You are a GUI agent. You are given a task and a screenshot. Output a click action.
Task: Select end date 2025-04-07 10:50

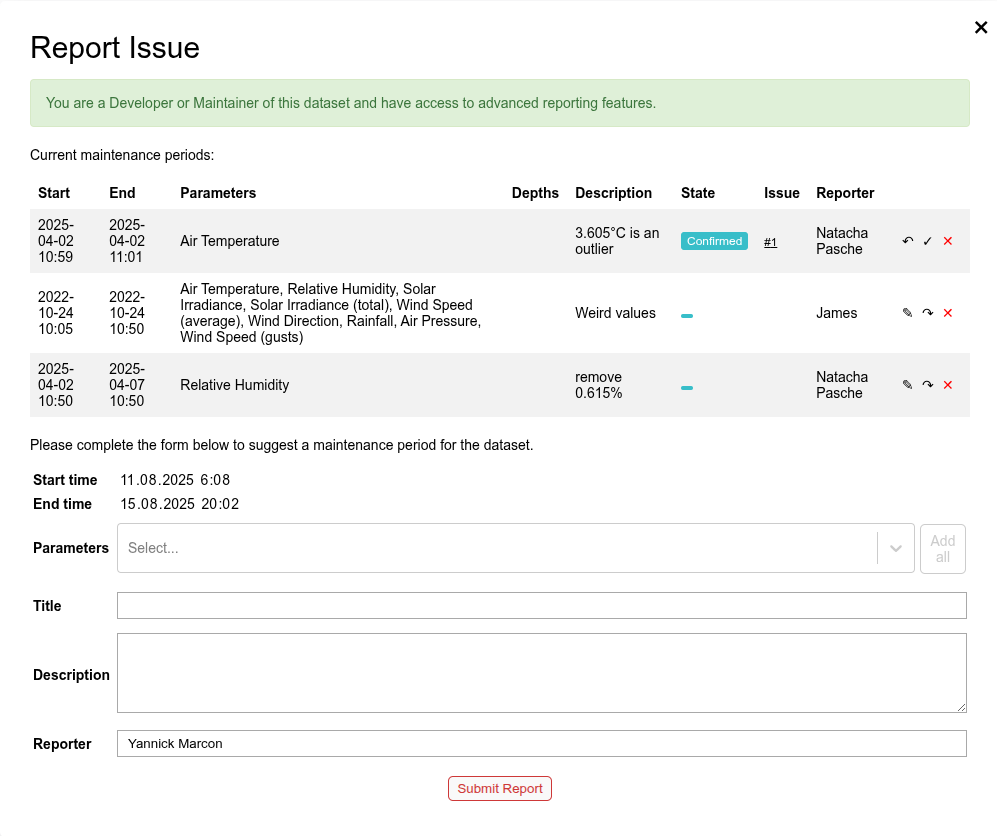tap(127, 385)
